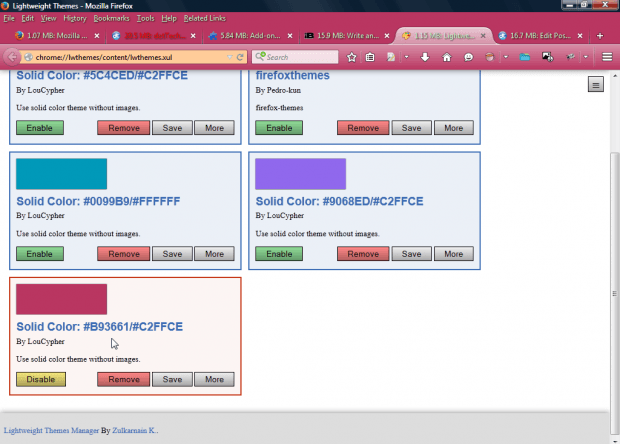Open a new tab with plus button

[600, 36]
